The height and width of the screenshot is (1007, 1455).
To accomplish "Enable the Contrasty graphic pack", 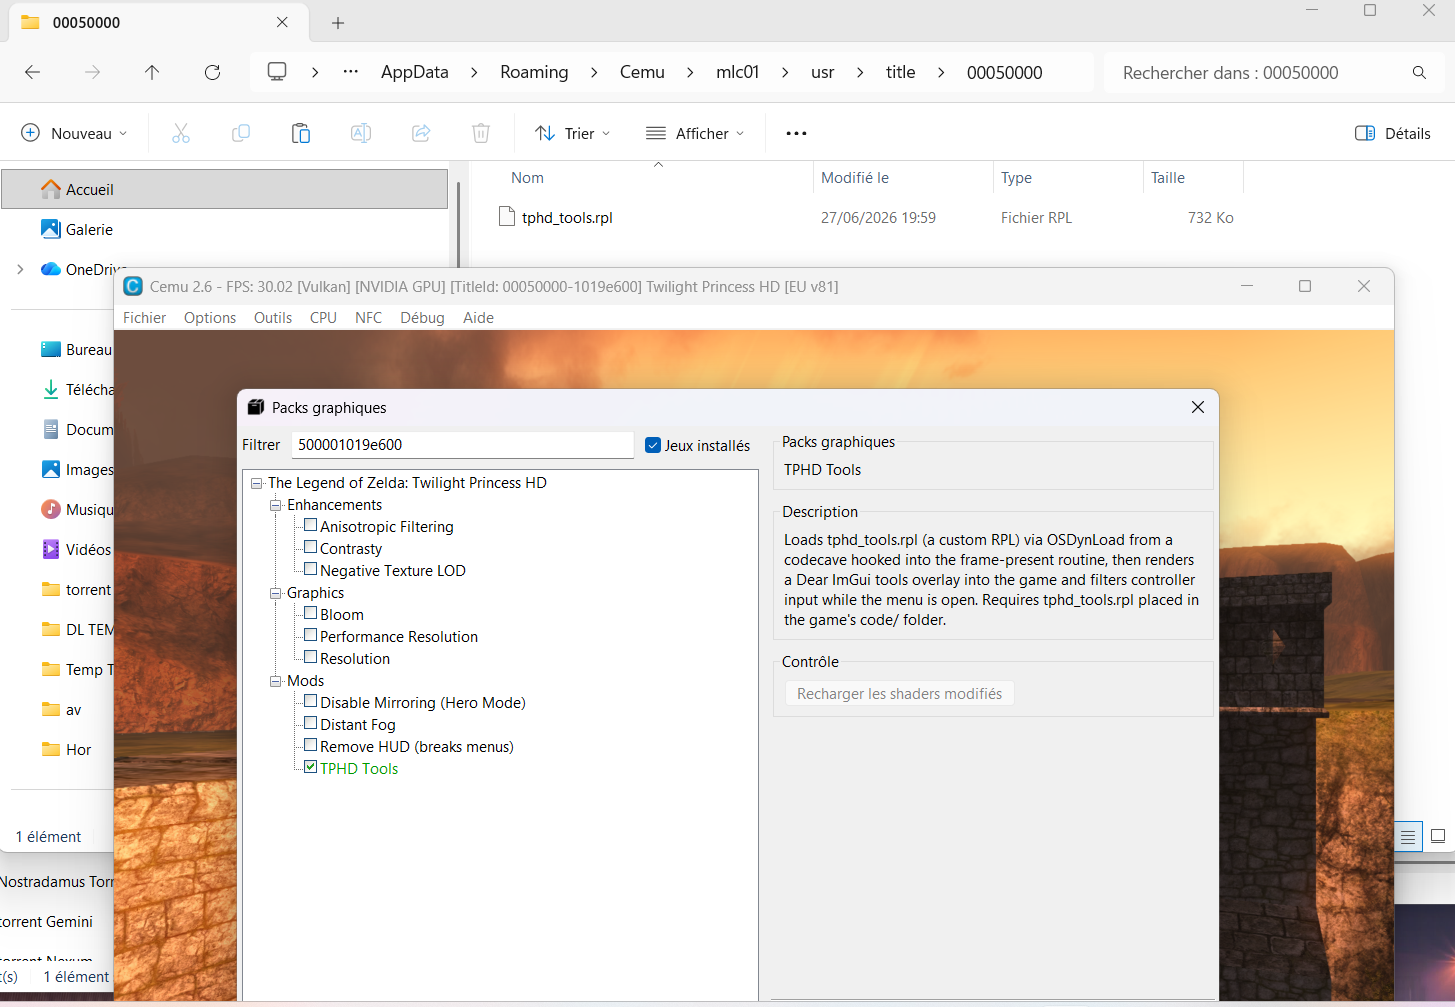I will pyautogui.click(x=311, y=547).
